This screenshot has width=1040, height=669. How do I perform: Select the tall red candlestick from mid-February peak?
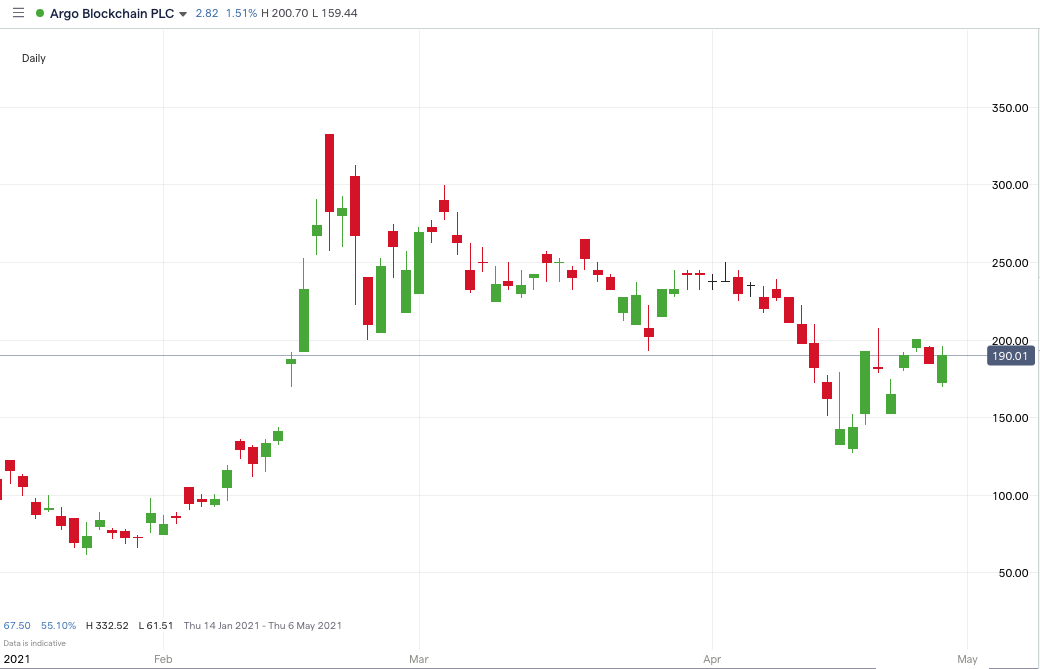coord(330,170)
